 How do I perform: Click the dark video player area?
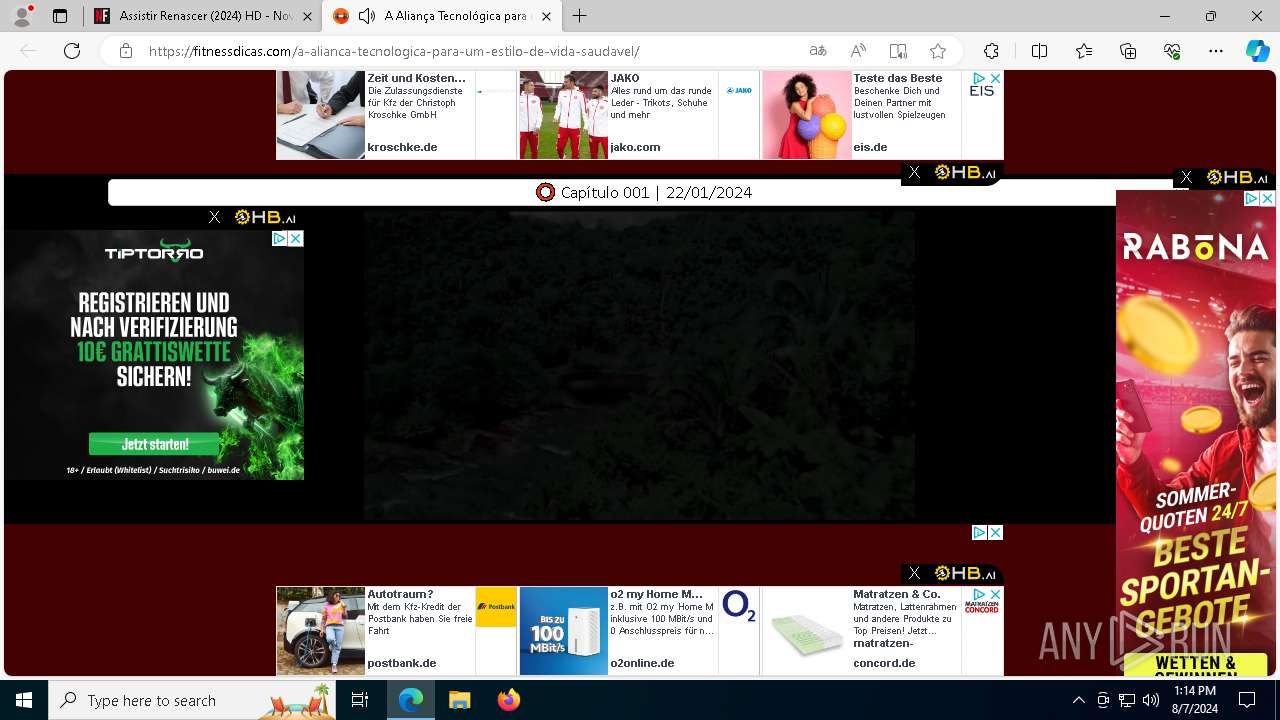[x=639, y=365]
